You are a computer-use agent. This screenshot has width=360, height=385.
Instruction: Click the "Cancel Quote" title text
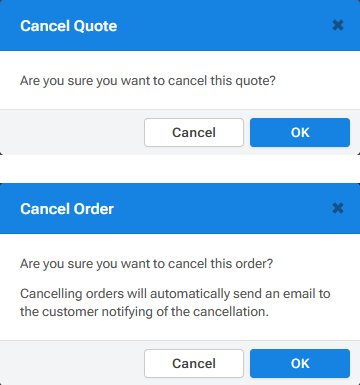coord(69,26)
